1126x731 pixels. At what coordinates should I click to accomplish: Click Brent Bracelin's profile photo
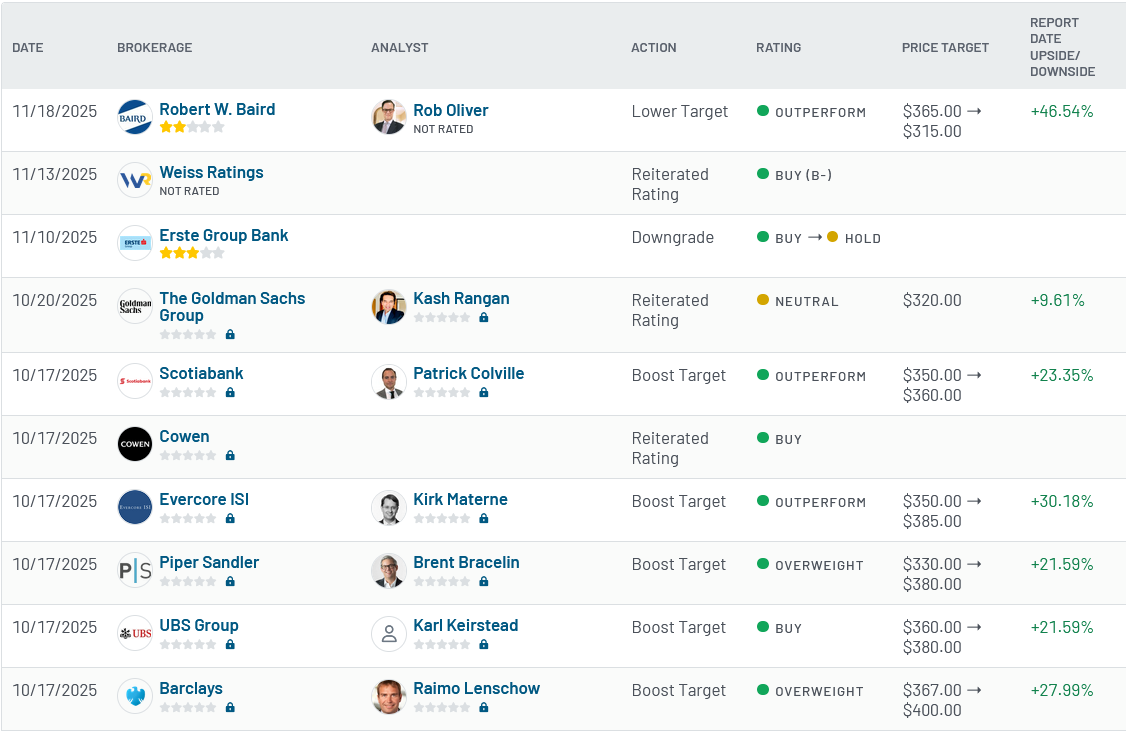[388, 570]
